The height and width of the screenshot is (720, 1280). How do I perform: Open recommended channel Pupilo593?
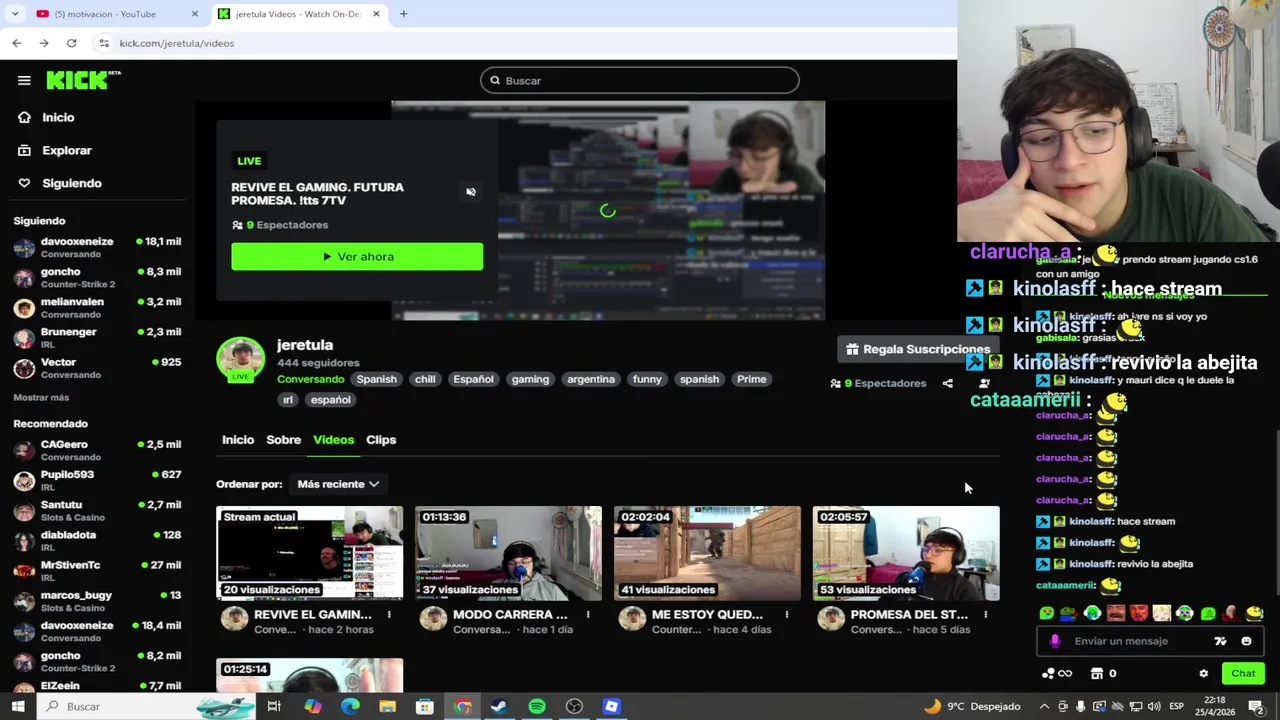pos(96,480)
